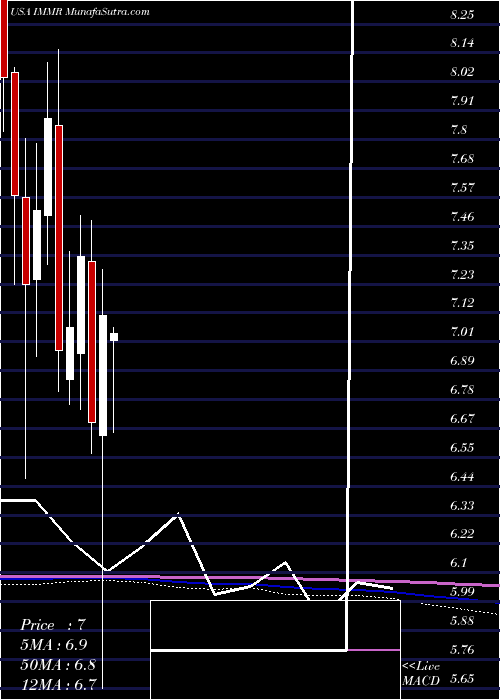Click the white candle body topping near 7.8
This screenshot has height=700, width=500.
coord(48,167)
